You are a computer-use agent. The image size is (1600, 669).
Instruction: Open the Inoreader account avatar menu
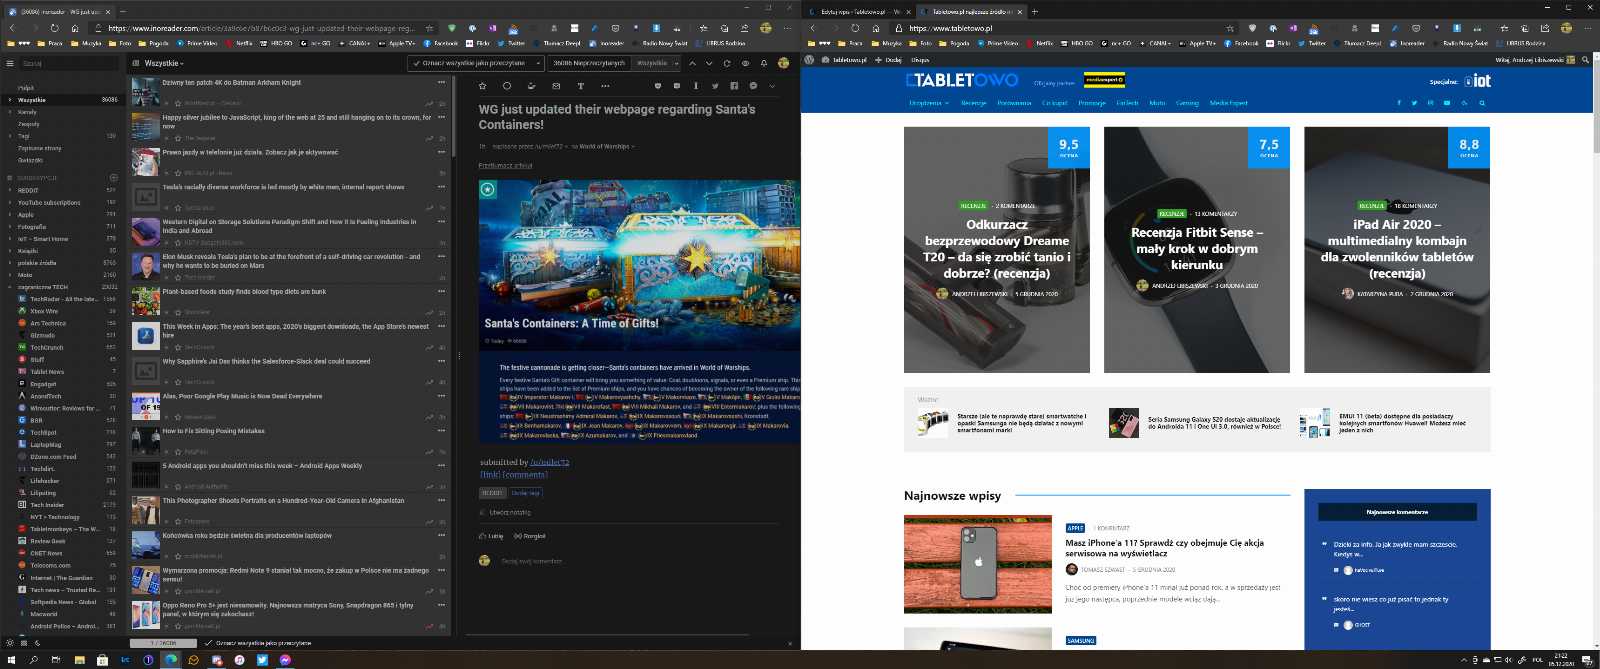pyautogui.click(x=784, y=63)
